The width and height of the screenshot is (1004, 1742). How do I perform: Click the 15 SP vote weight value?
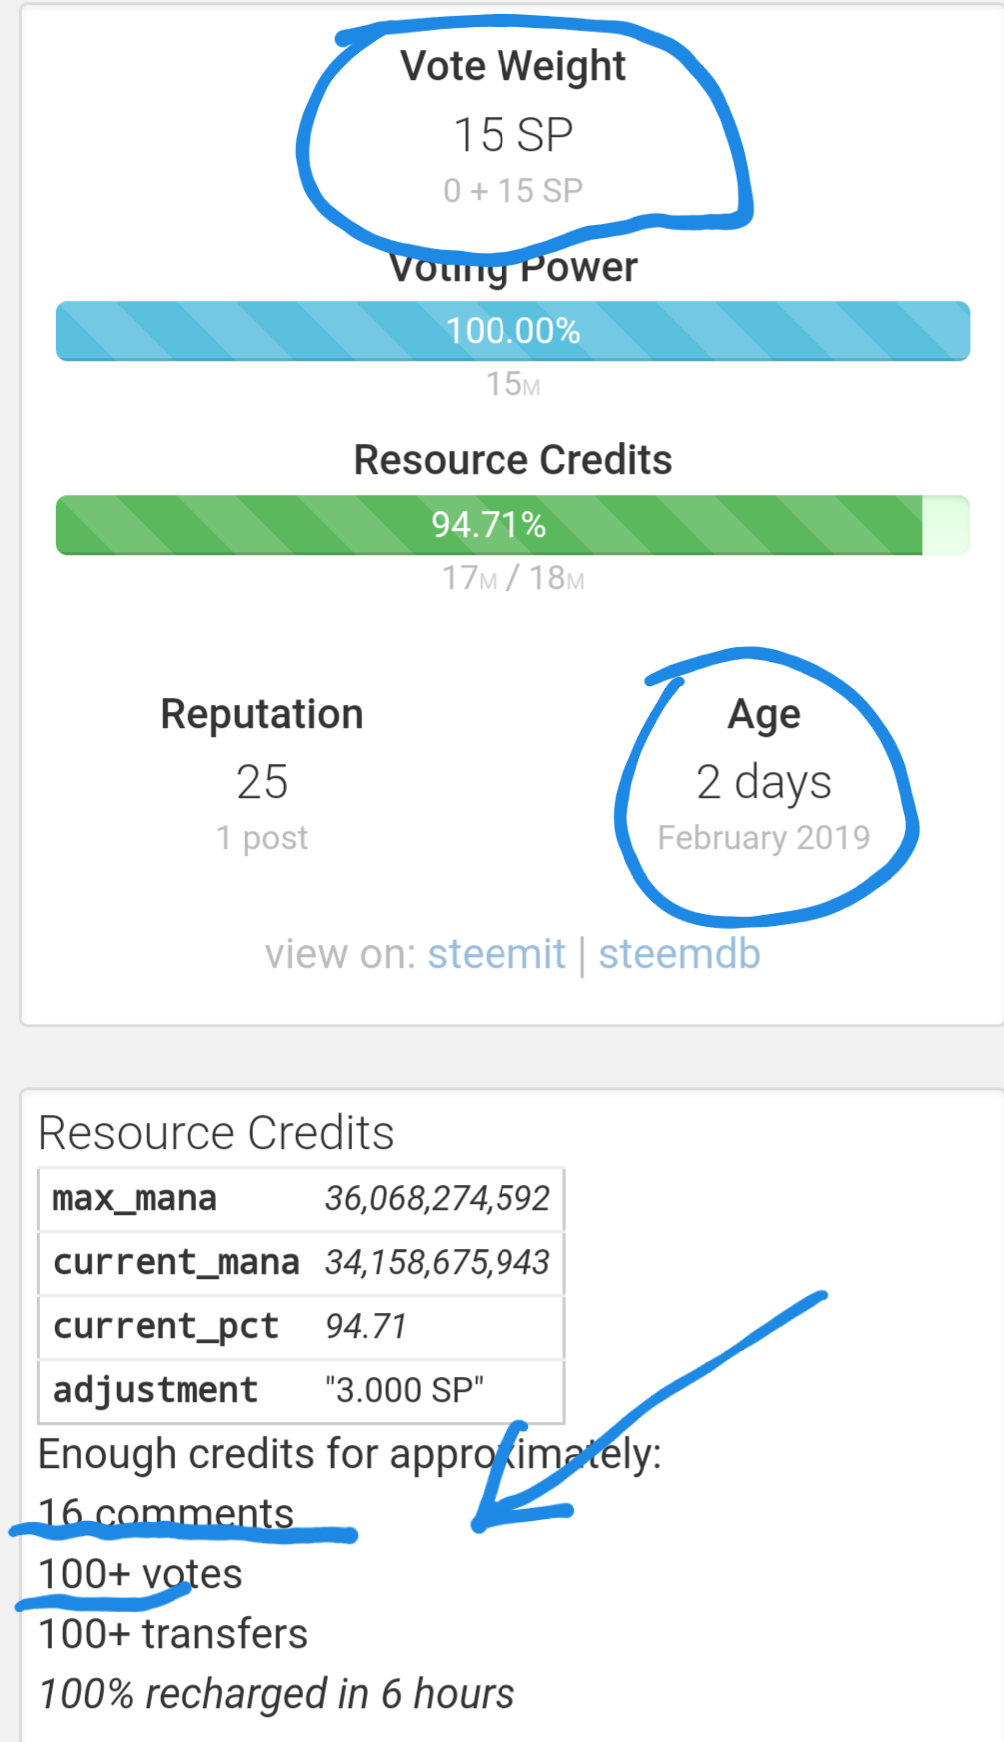pyautogui.click(x=513, y=135)
